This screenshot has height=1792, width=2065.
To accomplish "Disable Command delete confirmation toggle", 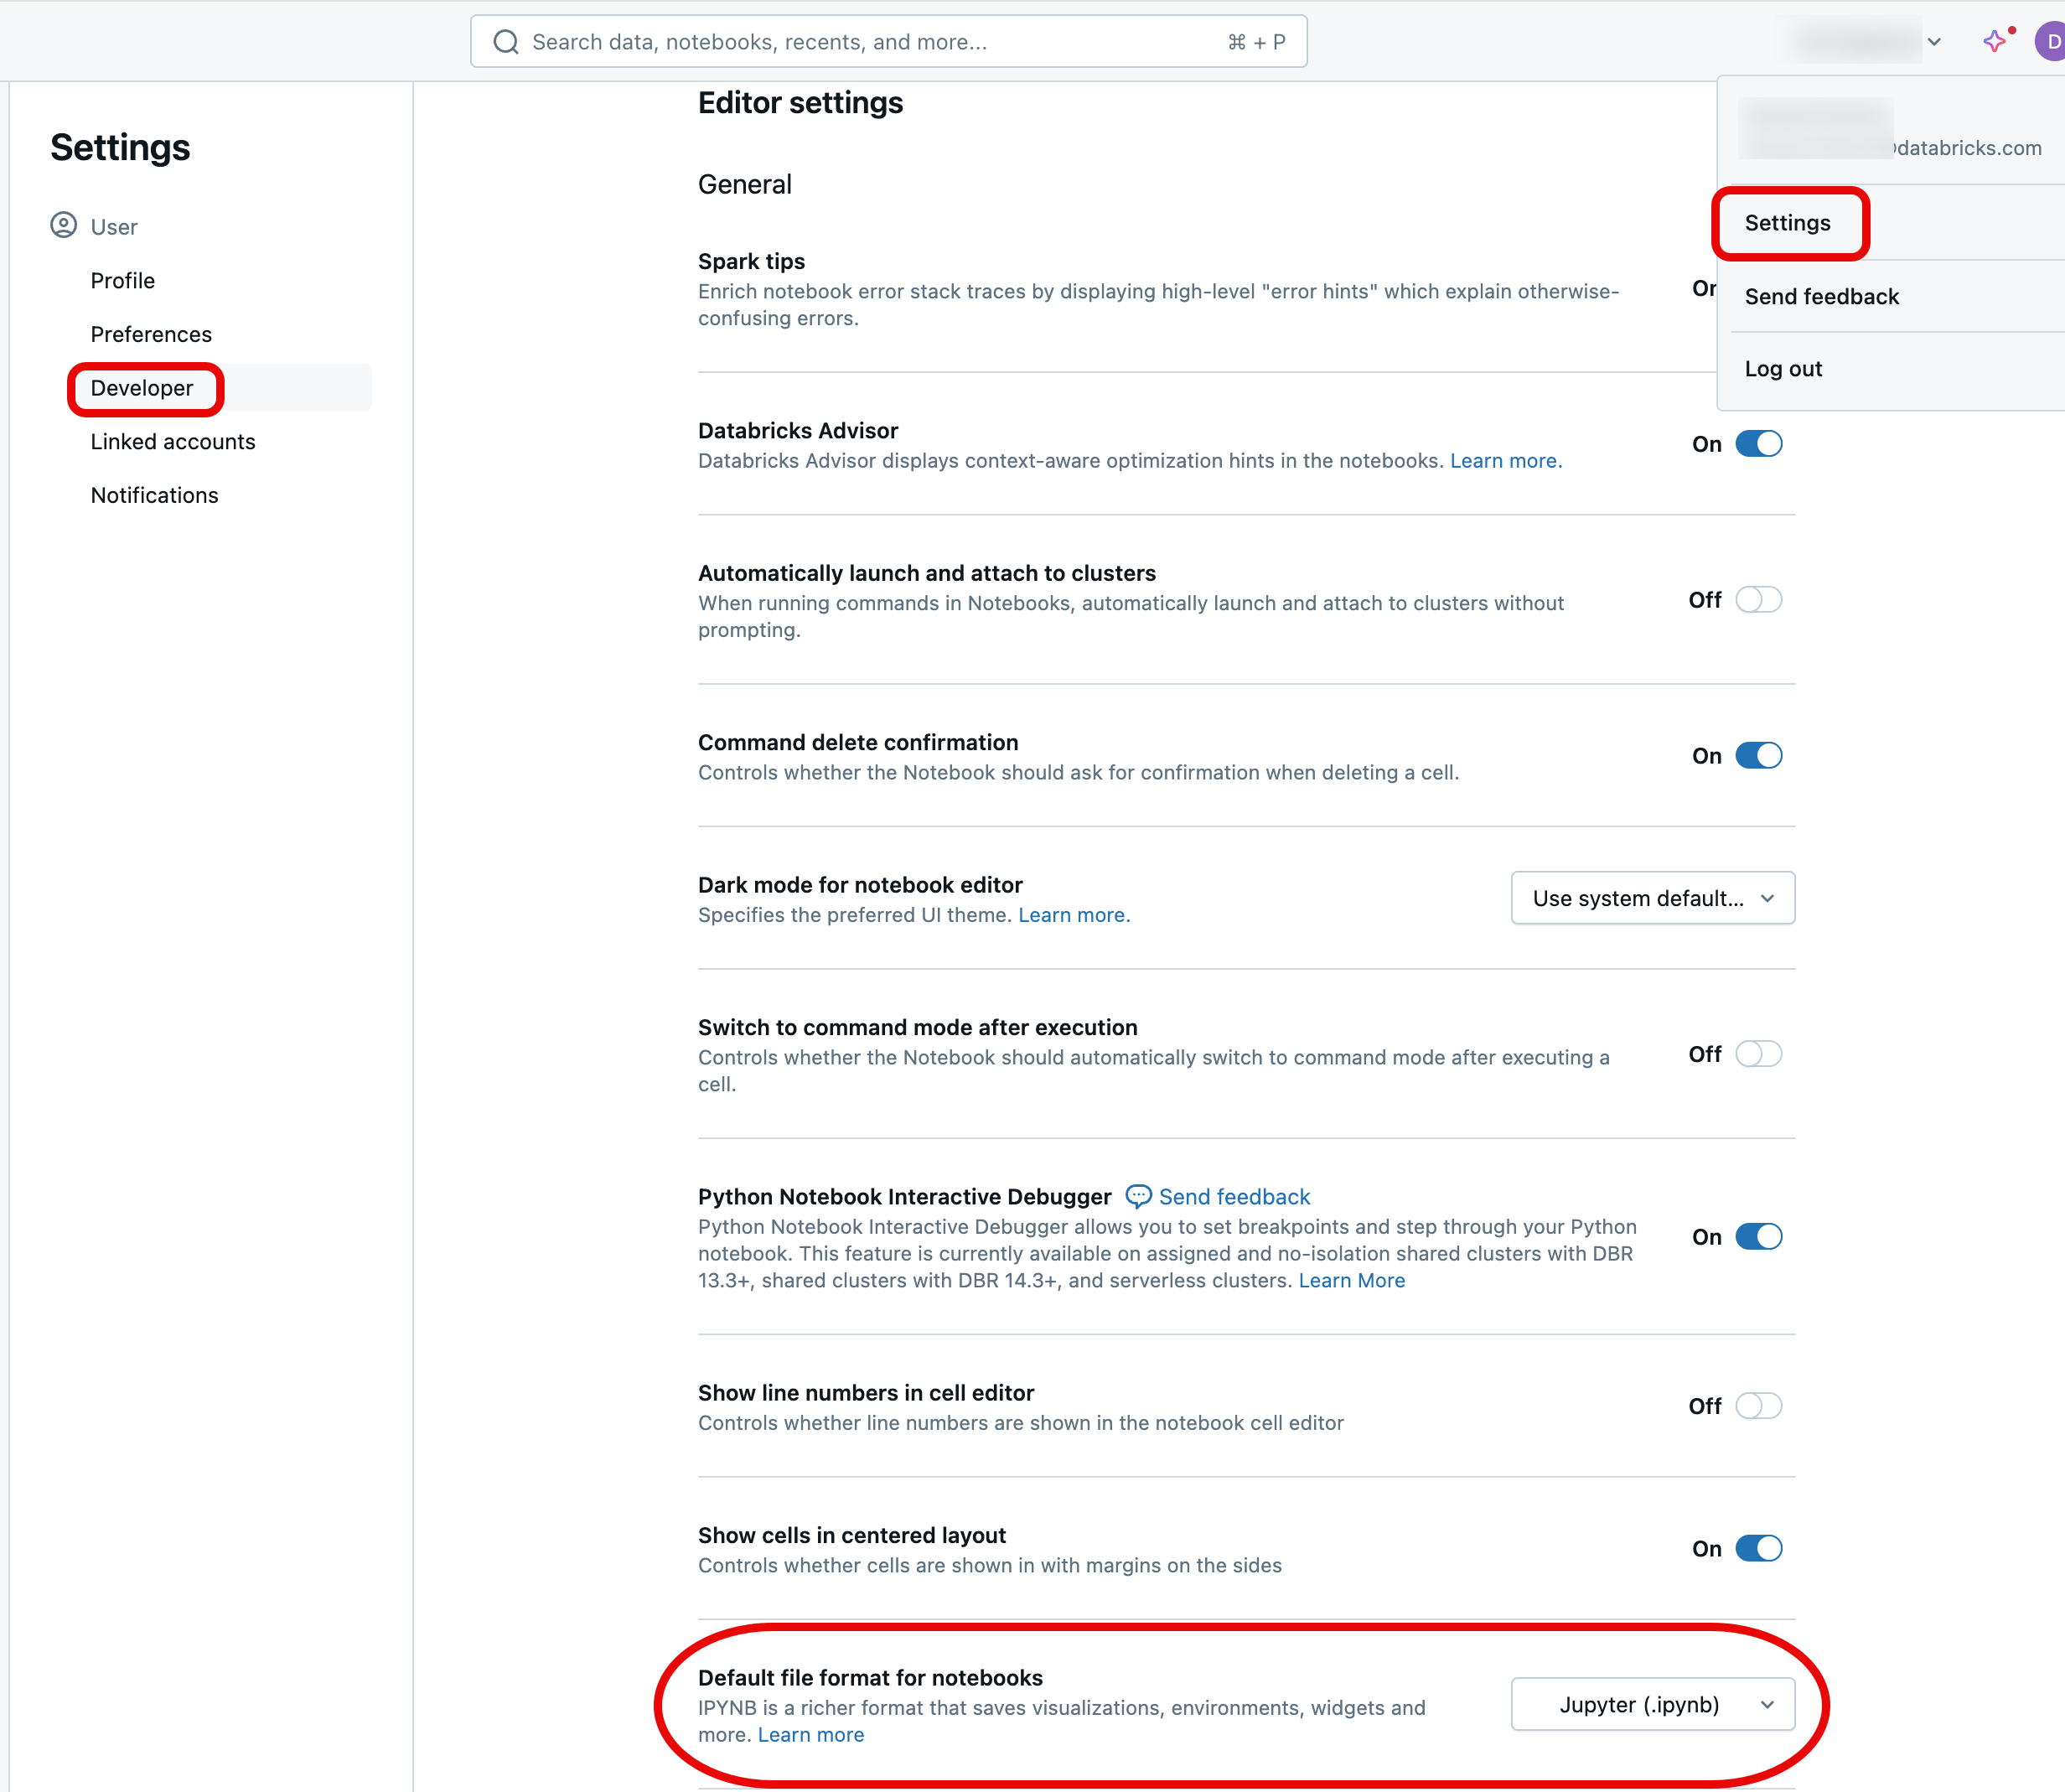I will [x=1757, y=755].
